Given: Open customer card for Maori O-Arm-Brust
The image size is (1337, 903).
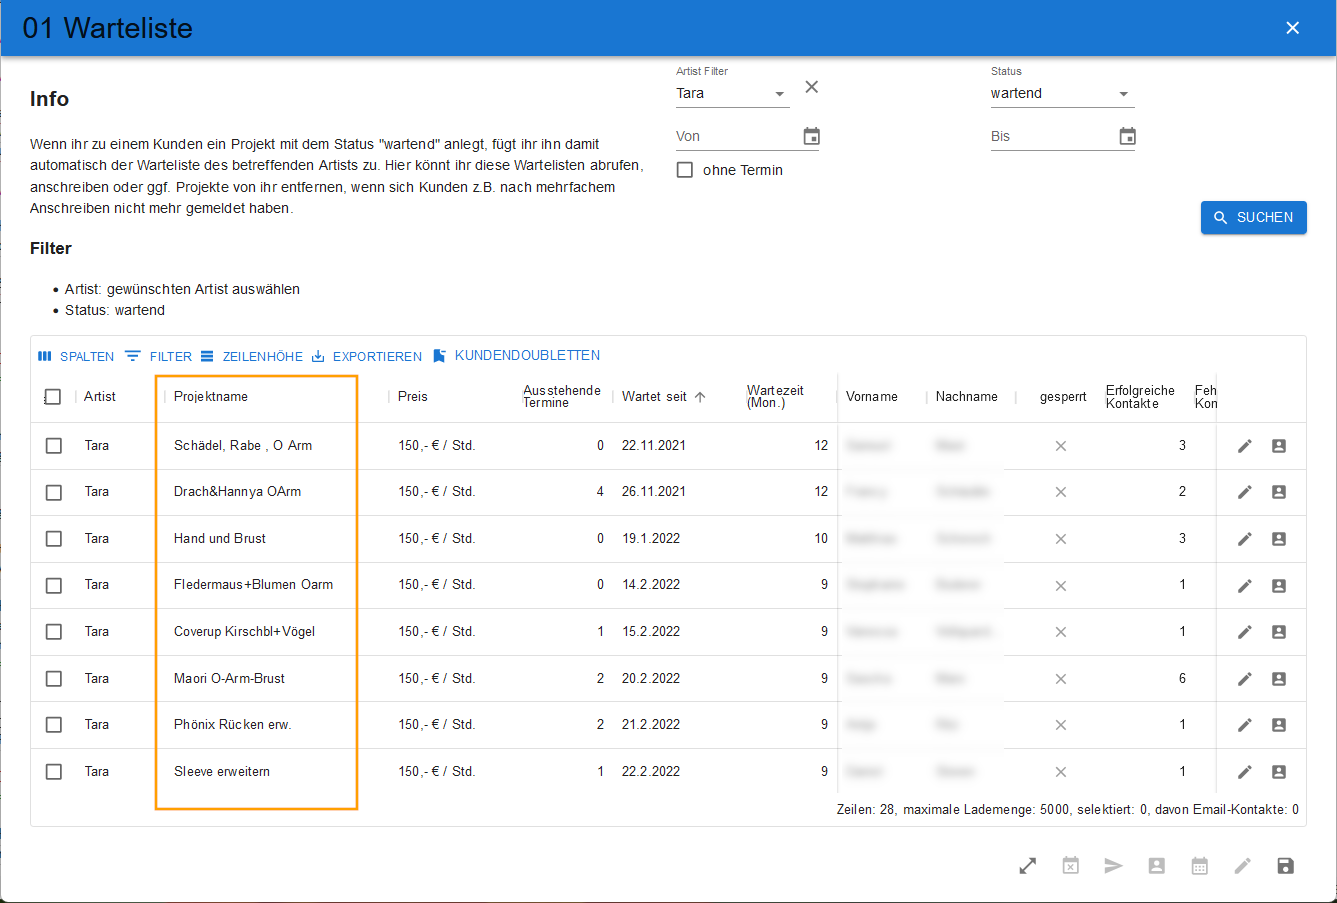Looking at the screenshot, I should coord(1279,679).
